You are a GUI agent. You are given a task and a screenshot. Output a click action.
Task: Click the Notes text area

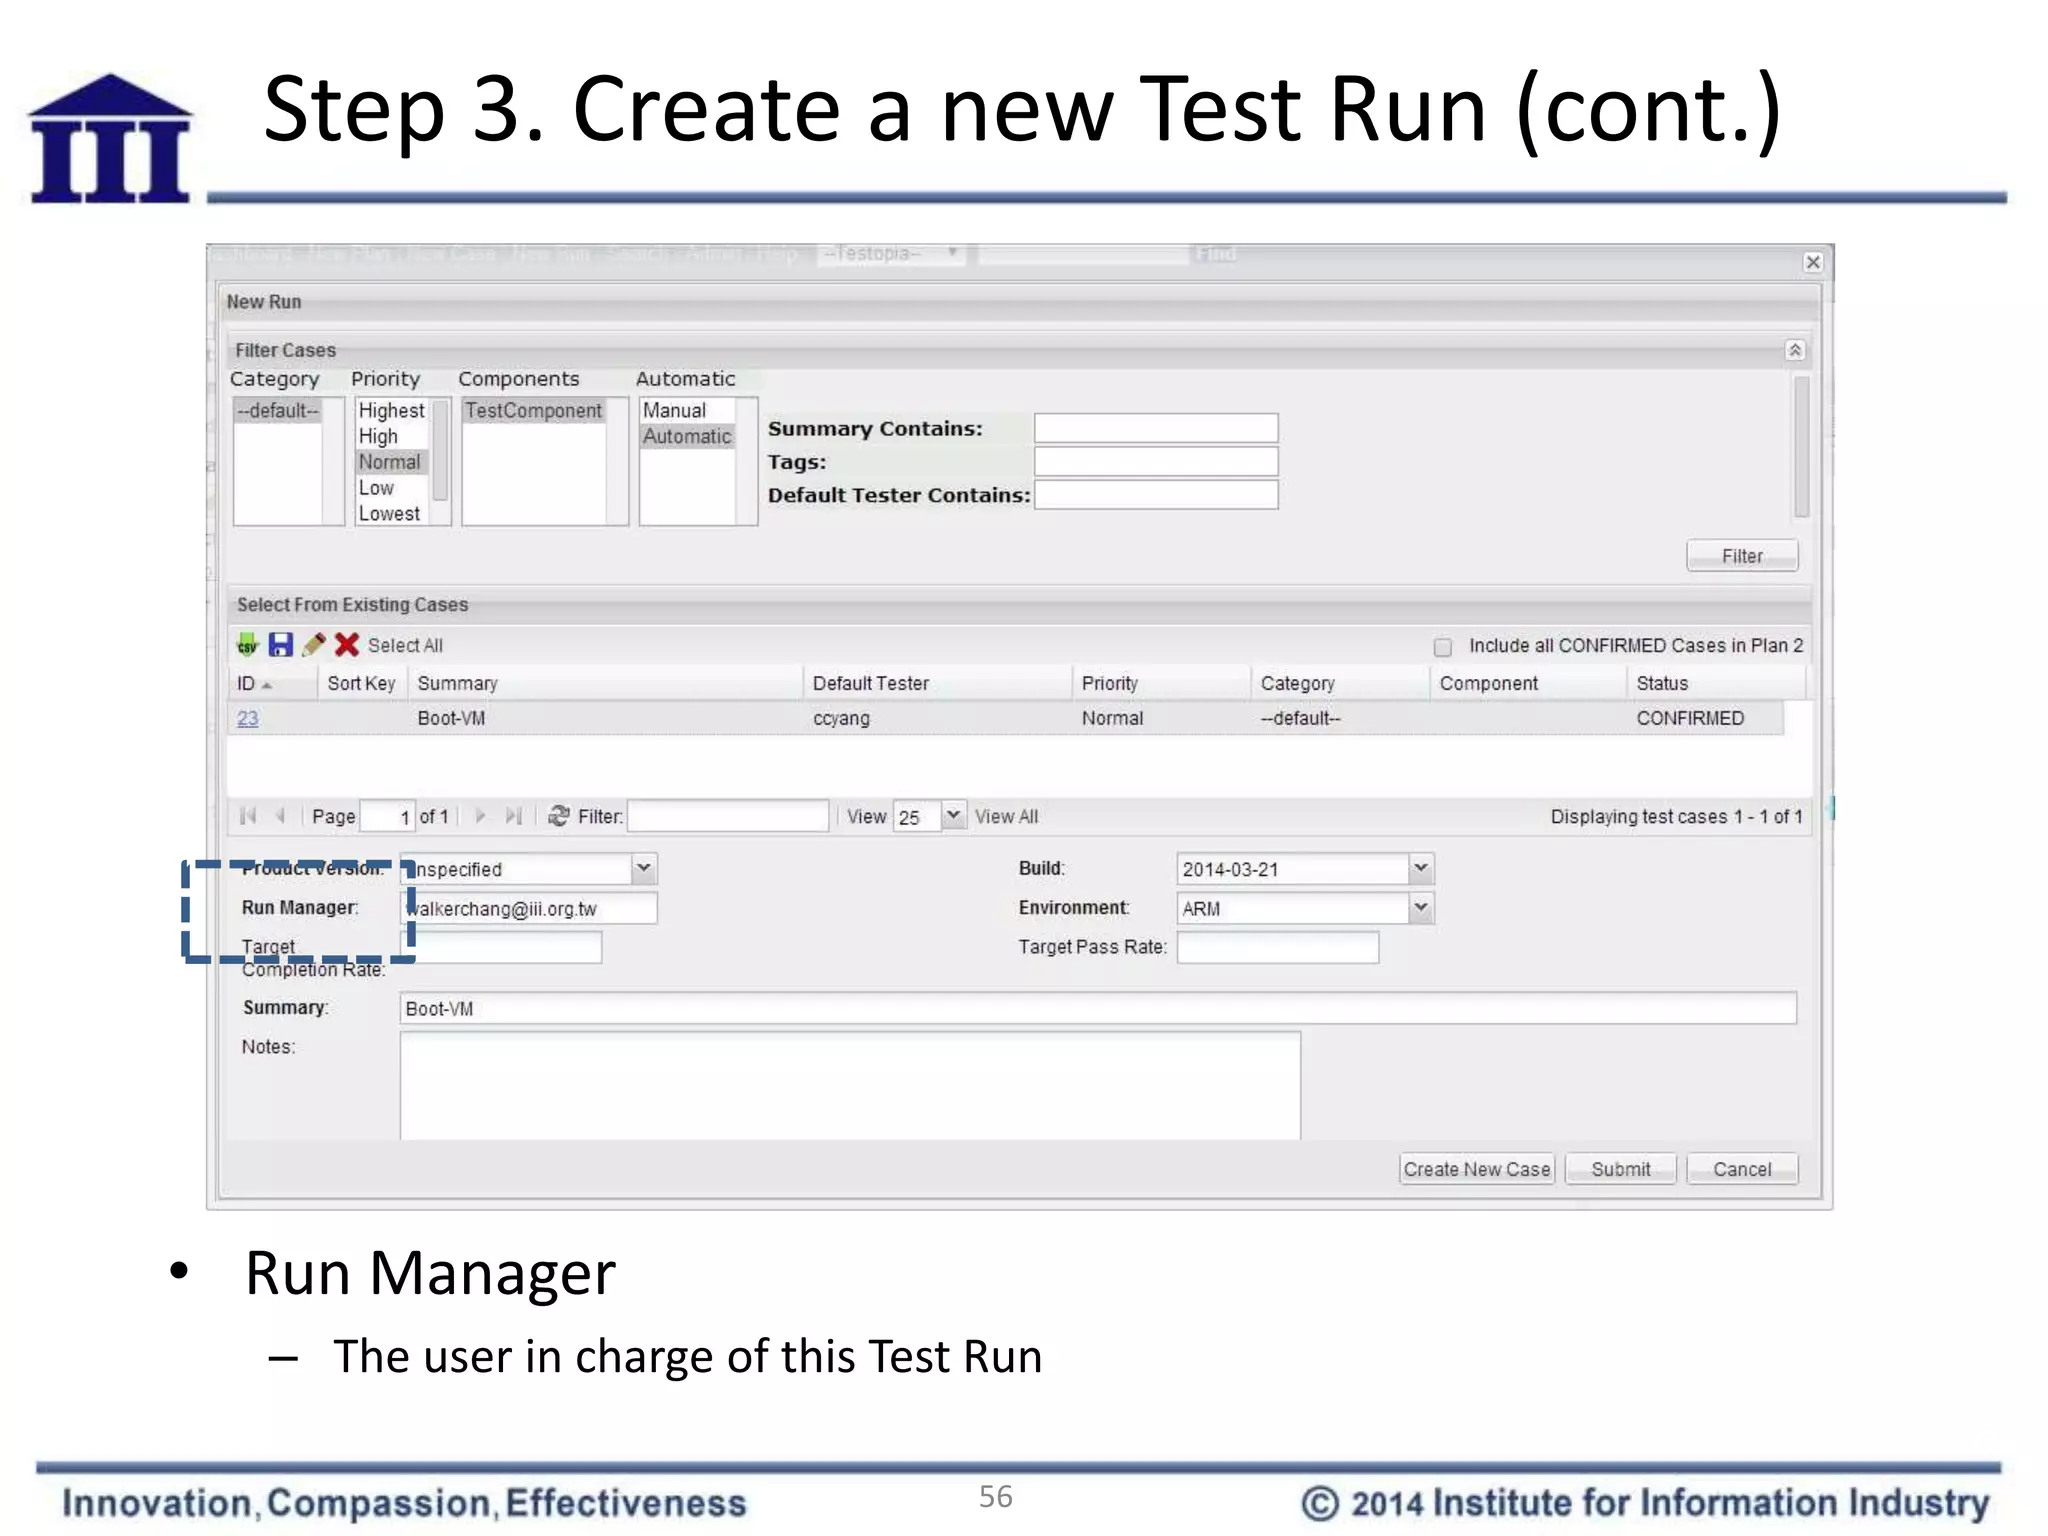[850, 1086]
